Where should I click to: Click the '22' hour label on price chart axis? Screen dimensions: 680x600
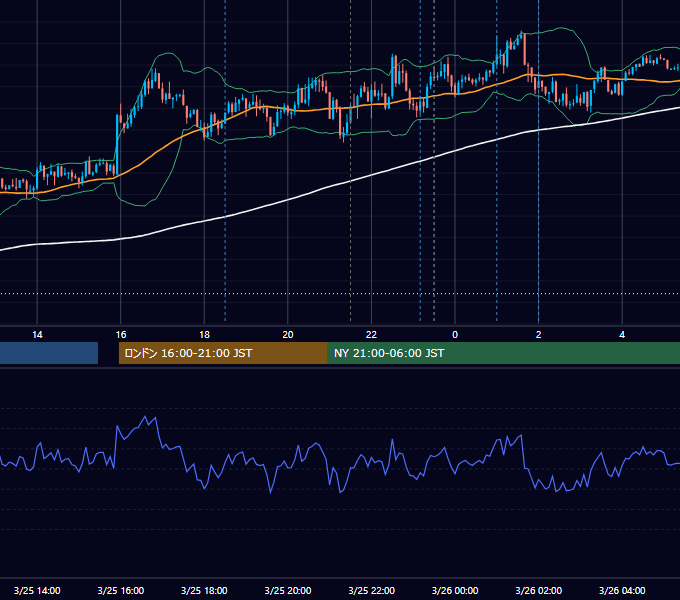pos(371,334)
